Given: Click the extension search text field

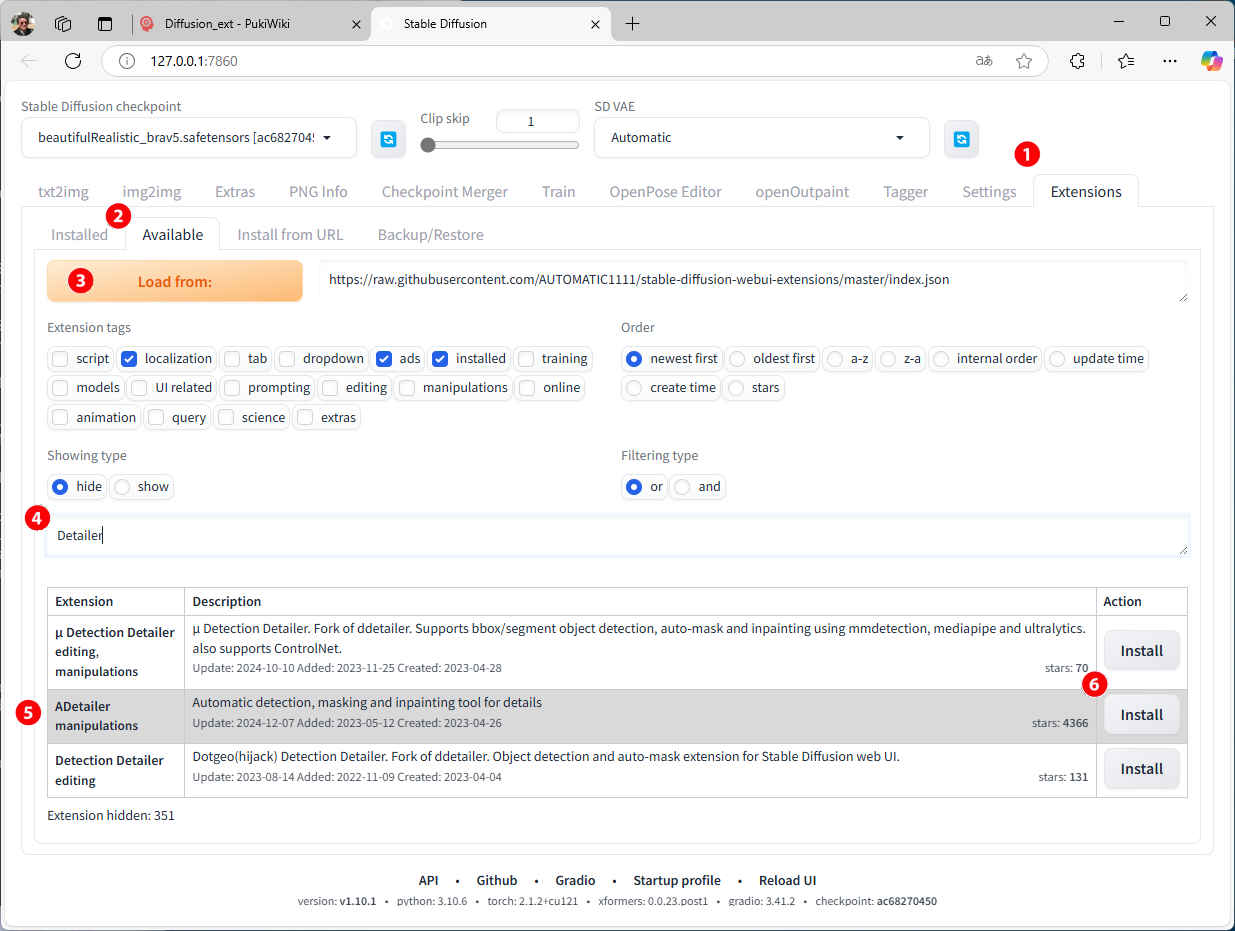Looking at the screenshot, I should point(616,536).
